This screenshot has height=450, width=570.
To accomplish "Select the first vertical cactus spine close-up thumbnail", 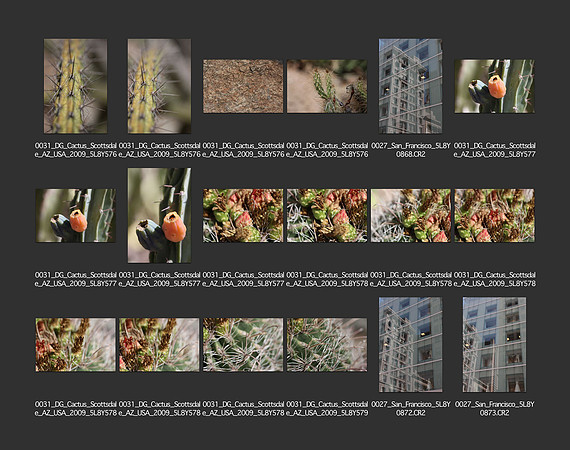I will (76, 86).
